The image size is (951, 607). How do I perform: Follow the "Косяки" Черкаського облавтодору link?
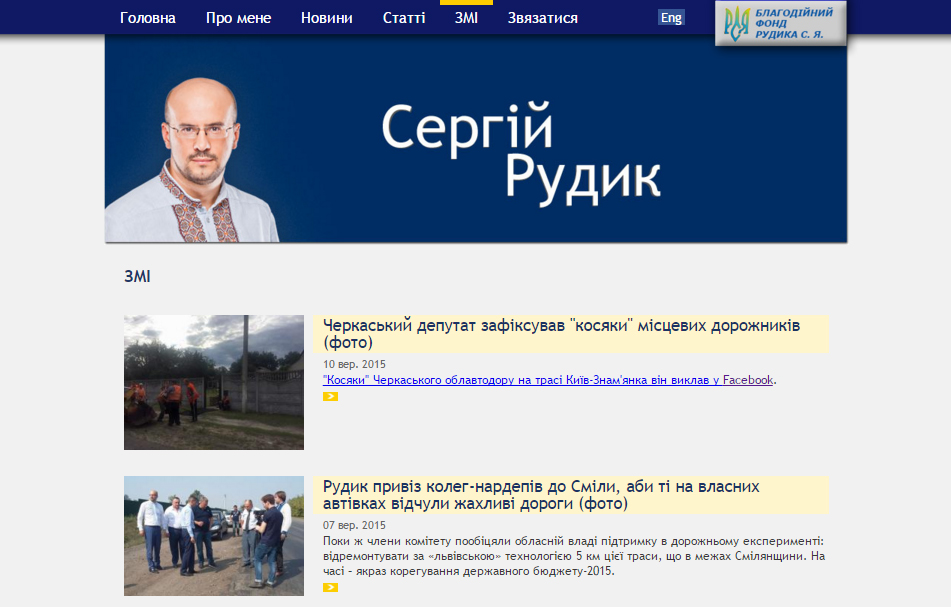(x=548, y=380)
